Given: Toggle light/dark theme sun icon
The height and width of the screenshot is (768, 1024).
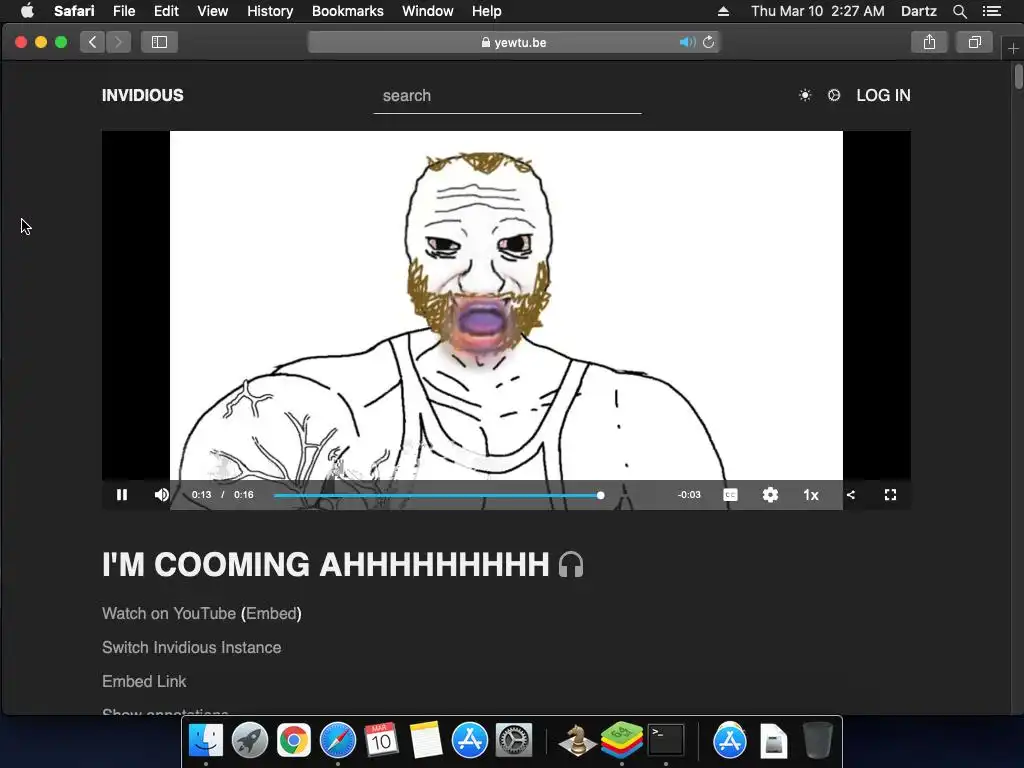Looking at the screenshot, I should coord(805,95).
